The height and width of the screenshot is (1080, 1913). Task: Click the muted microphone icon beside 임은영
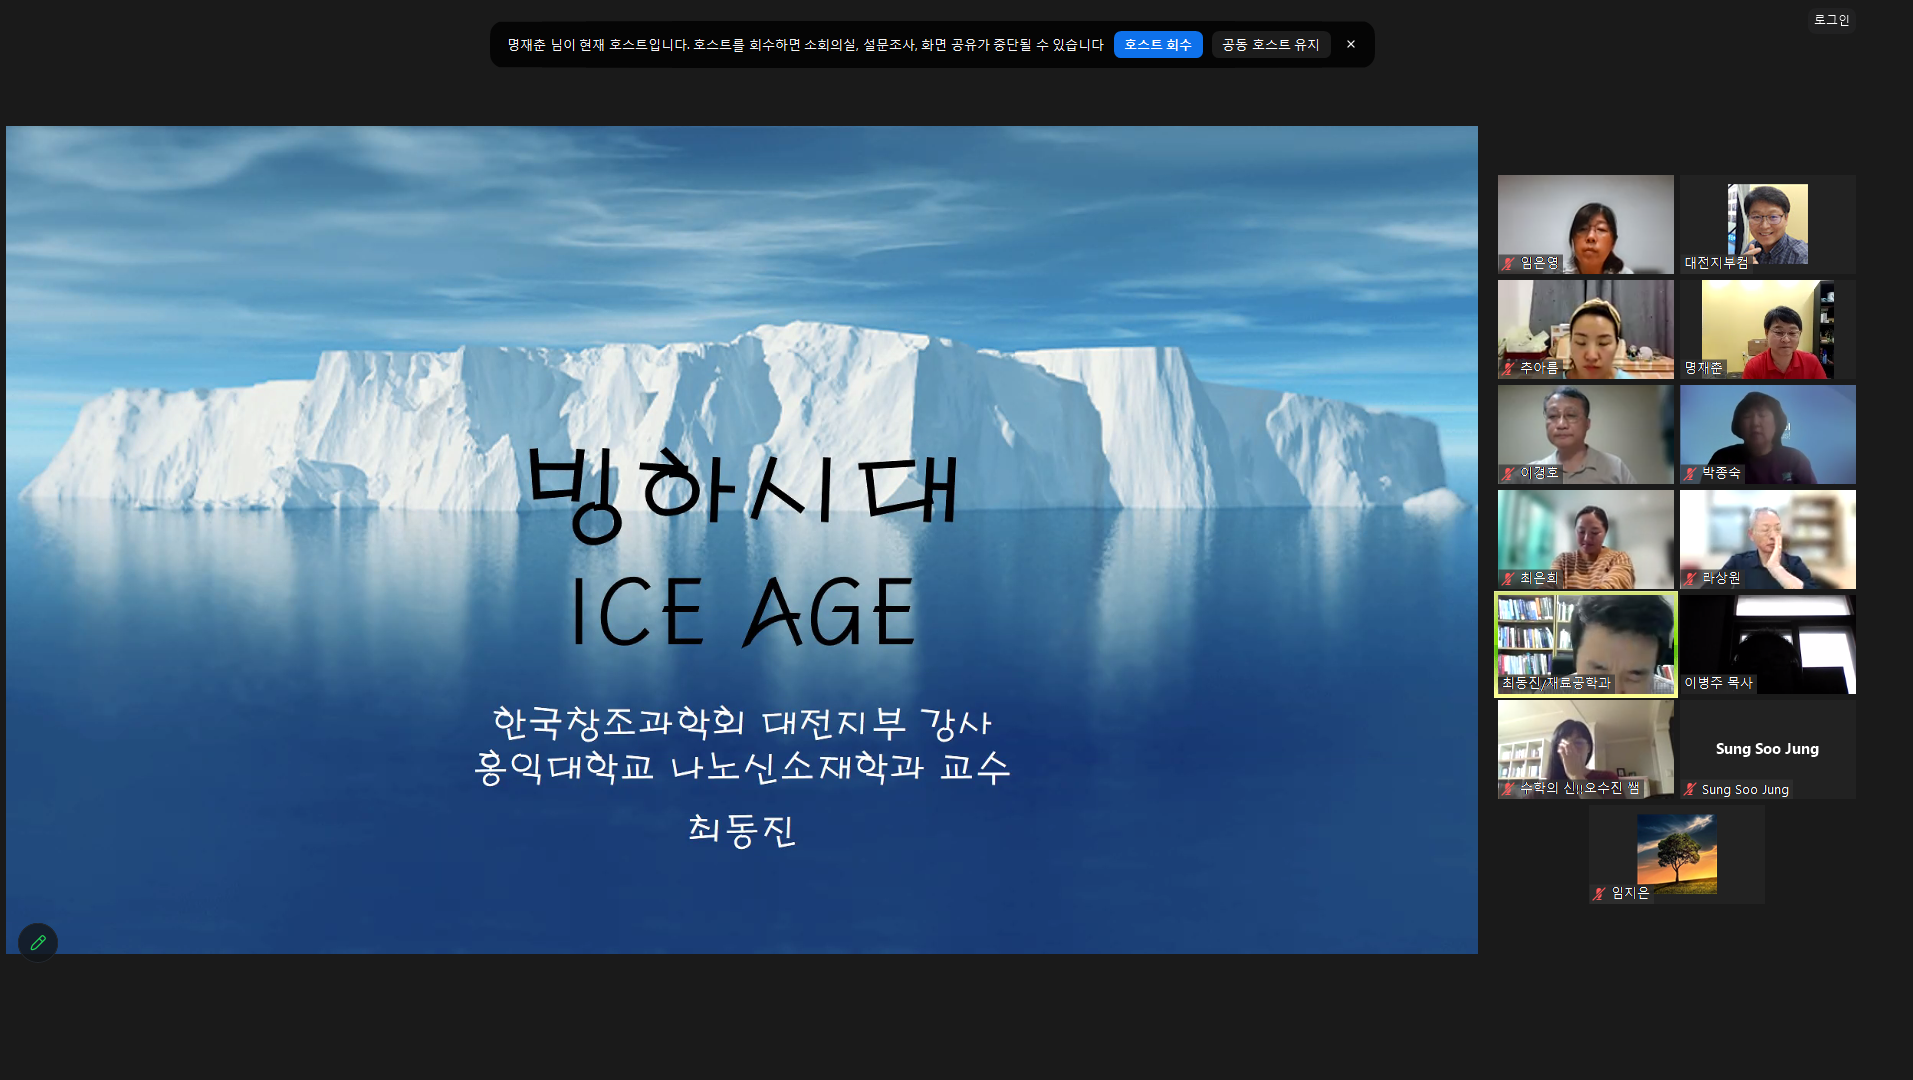[x=1509, y=263]
